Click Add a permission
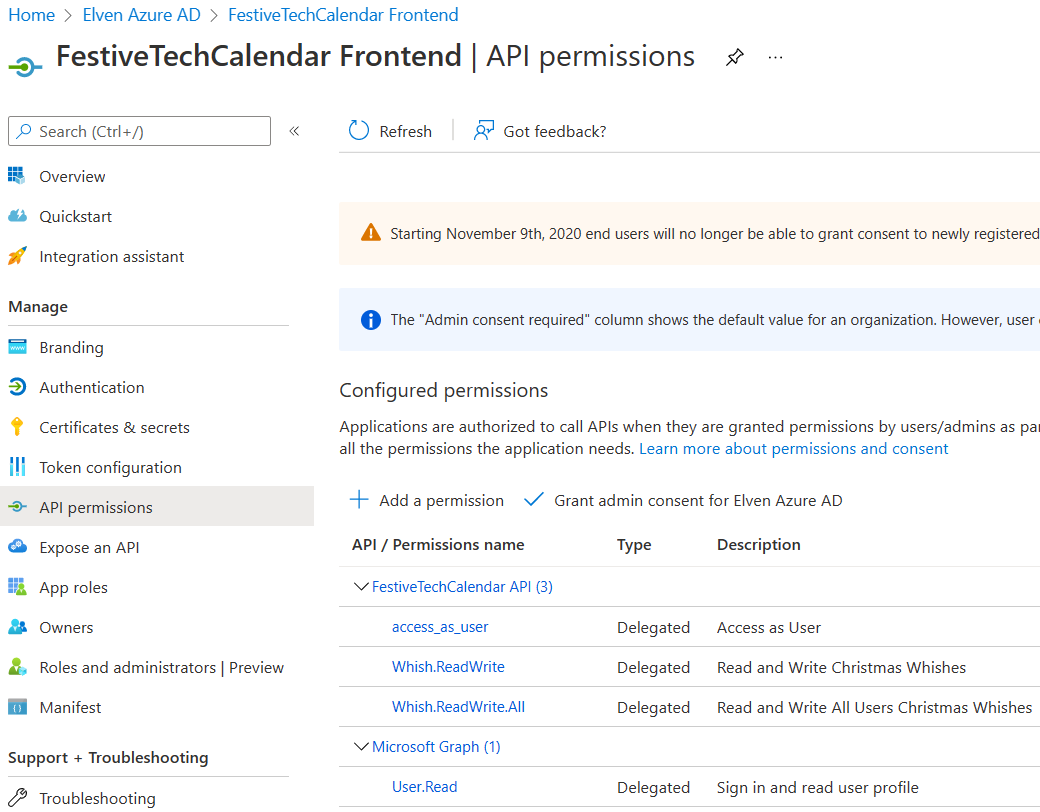 pos(426,500)
